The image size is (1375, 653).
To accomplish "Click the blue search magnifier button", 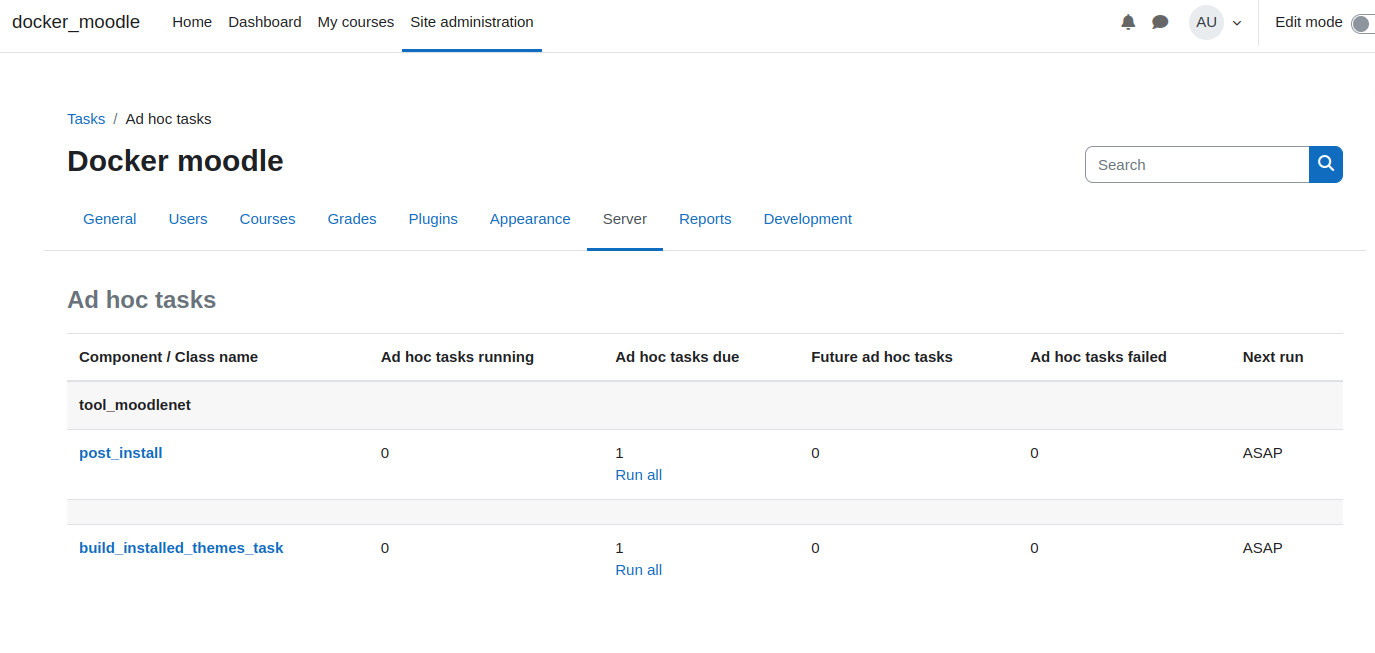I will point(1326,164).
